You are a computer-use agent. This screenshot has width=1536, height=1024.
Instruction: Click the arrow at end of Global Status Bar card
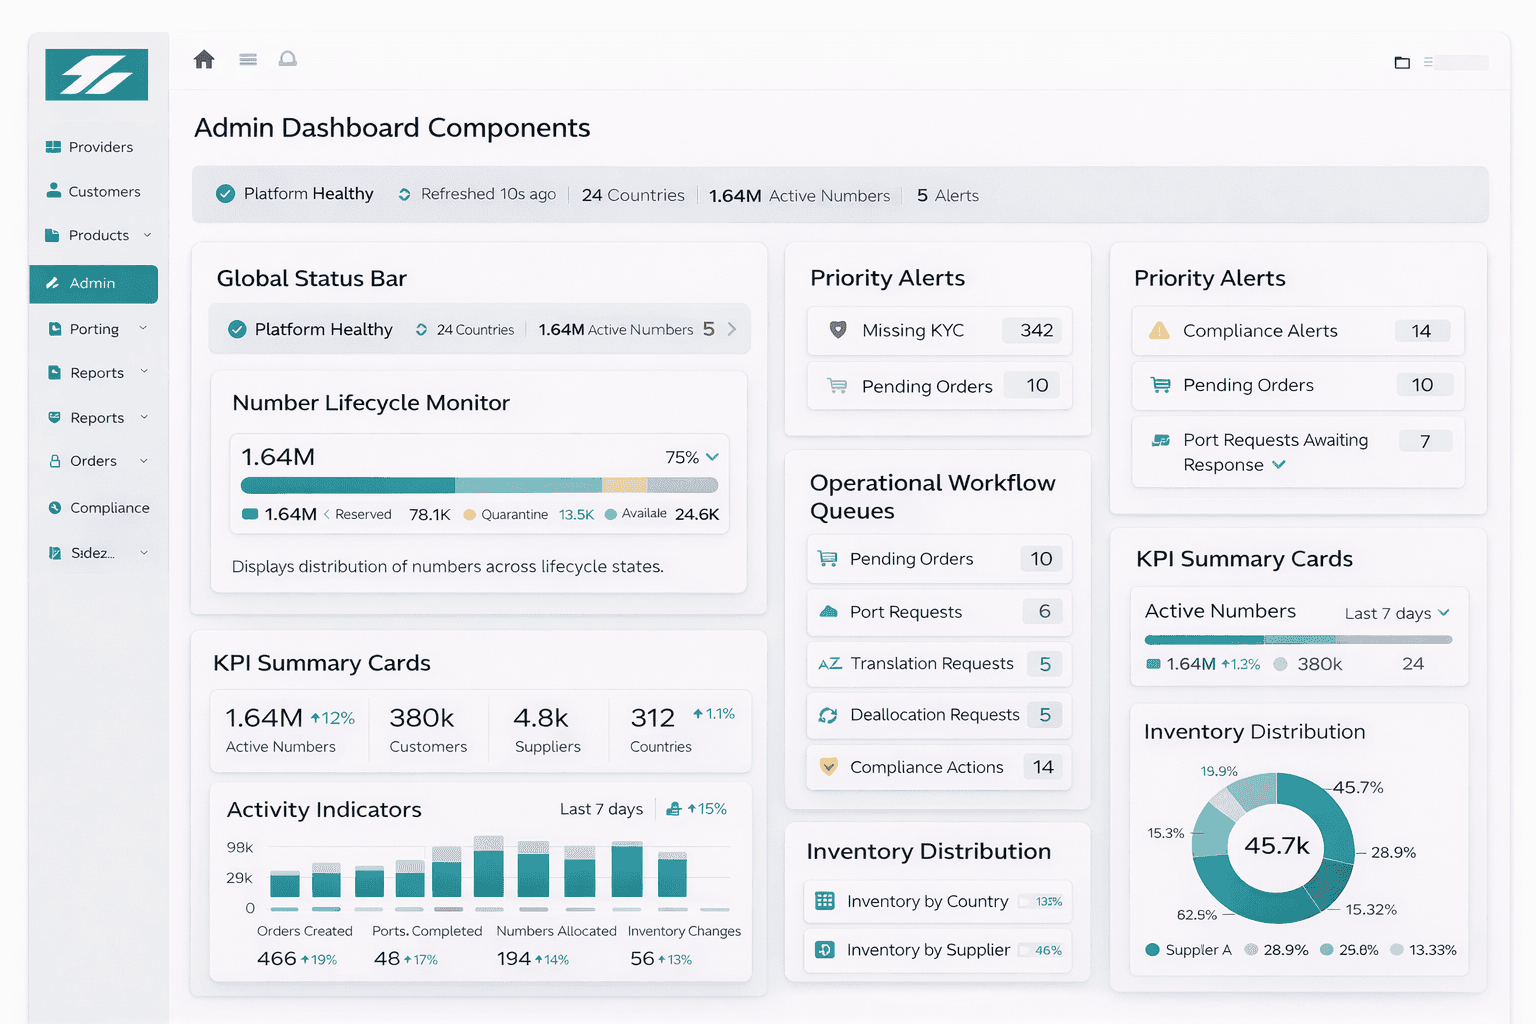[732, 329]
